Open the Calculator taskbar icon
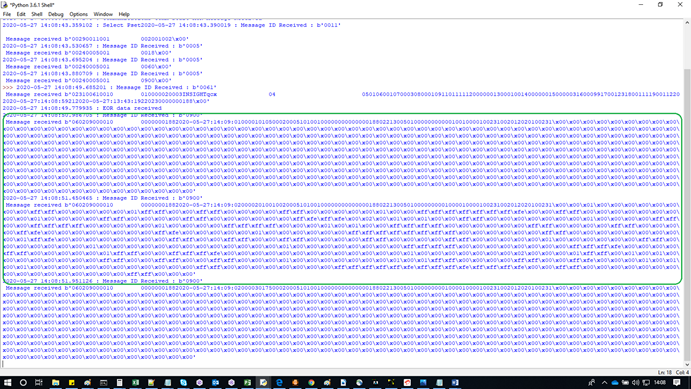Screen dimensions: 691x389 click(119, 382)
